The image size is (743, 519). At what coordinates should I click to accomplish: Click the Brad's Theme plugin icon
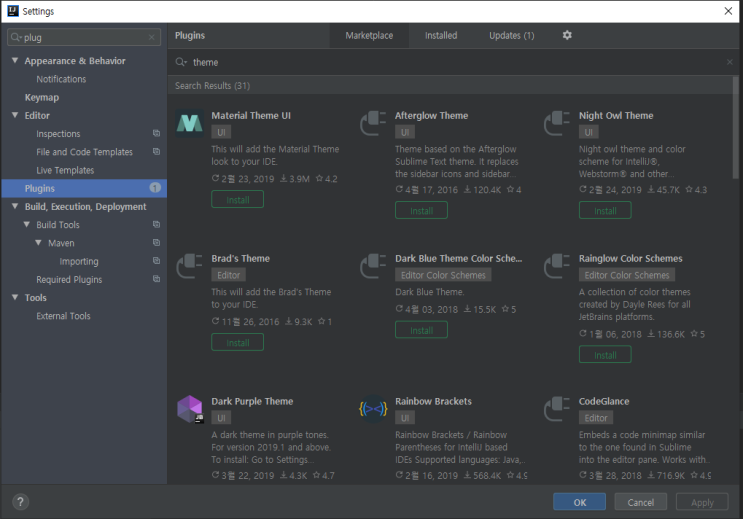coord(190,266)
